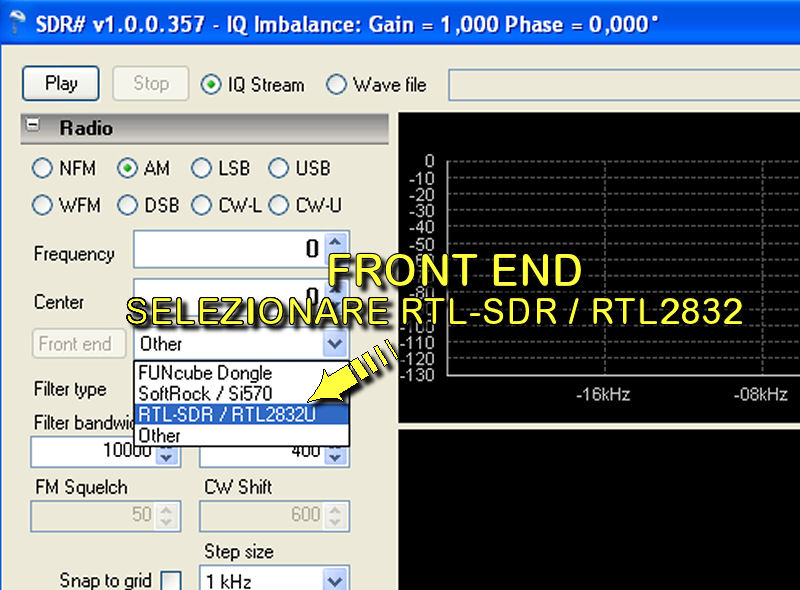This screenshot has width=800, height=590.
Task: Click the CW Shift value field
Action: tap(262, 516)
